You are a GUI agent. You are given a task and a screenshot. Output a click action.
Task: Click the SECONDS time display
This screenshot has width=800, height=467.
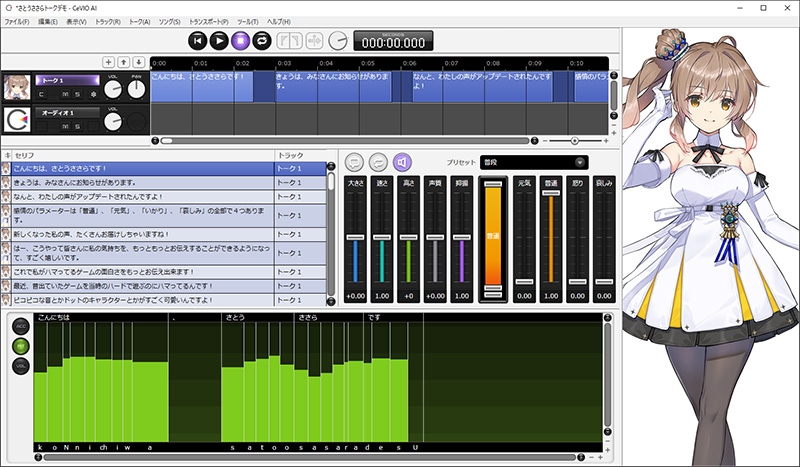click(393, 41)
